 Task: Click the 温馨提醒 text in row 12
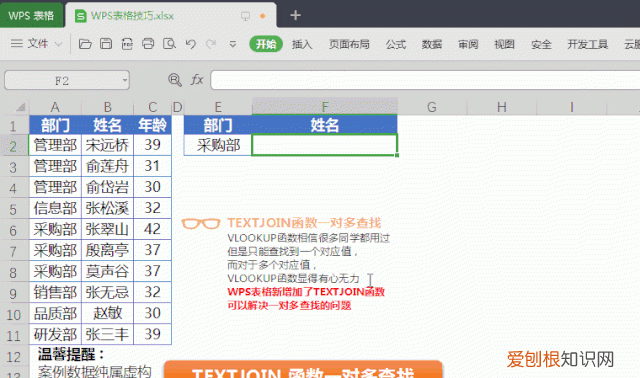[x=71, y=354]
